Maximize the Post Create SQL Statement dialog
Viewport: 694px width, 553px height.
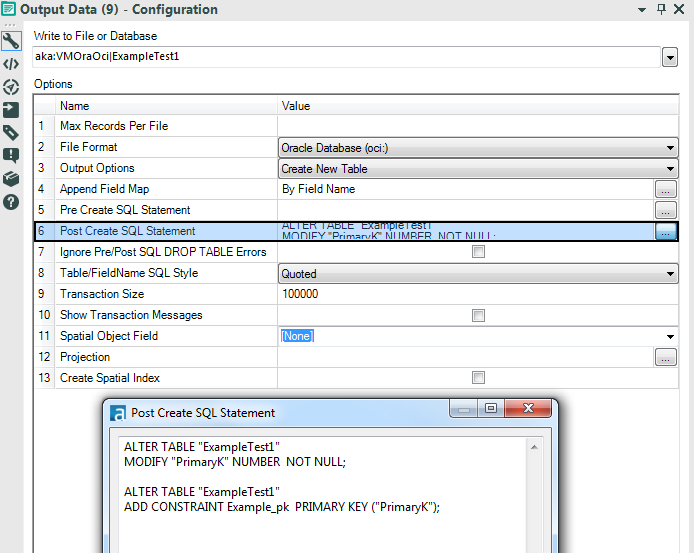pyautogui.click(x=491, y=408)
